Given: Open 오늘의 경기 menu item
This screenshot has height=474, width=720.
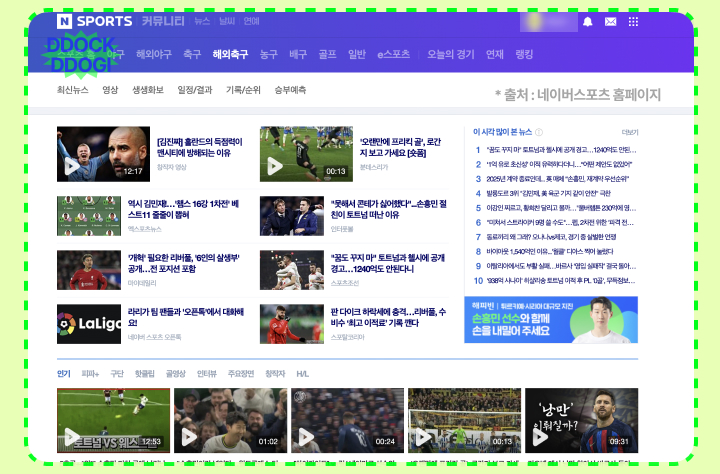Looking at the screenshot, I should pos(450,54).
